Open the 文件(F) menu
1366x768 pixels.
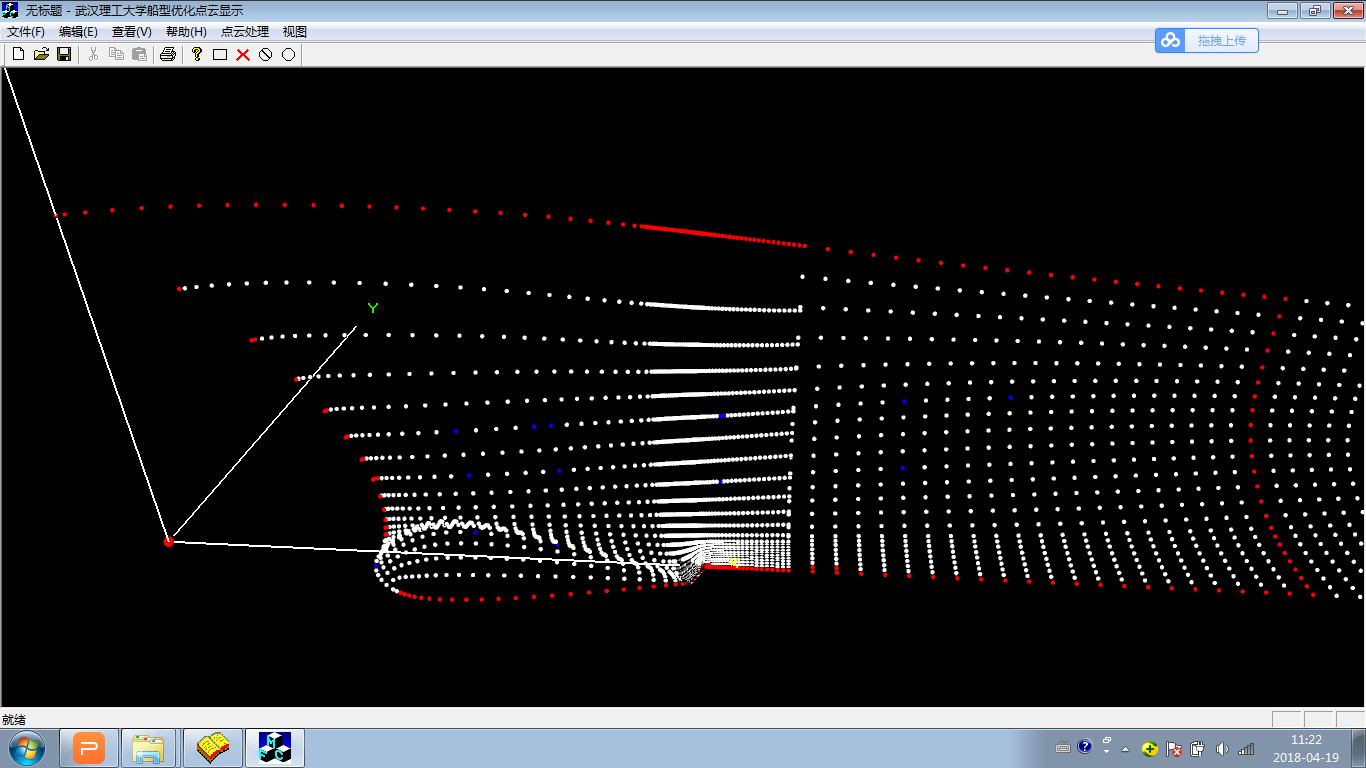pos(26,32)
